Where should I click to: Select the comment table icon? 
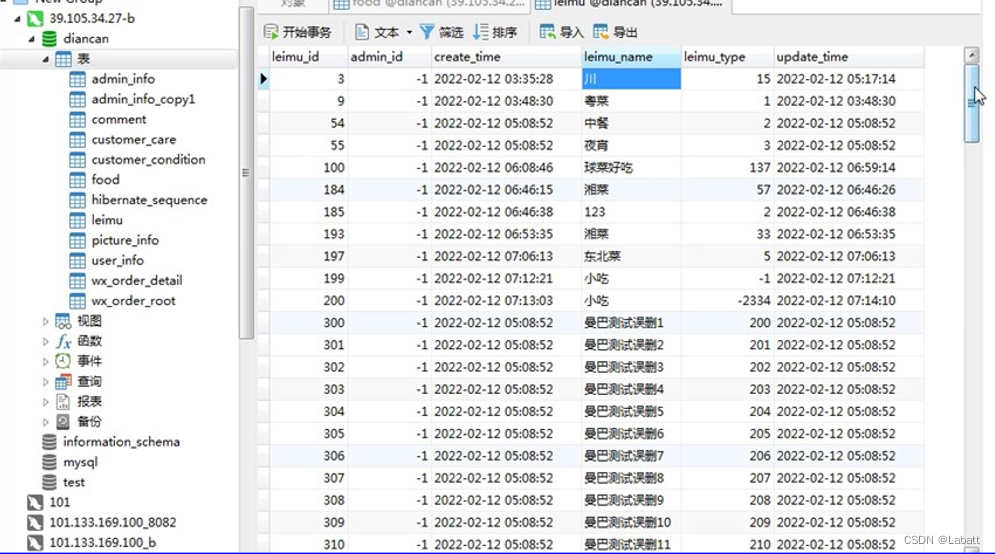click(x=77, y=120)
